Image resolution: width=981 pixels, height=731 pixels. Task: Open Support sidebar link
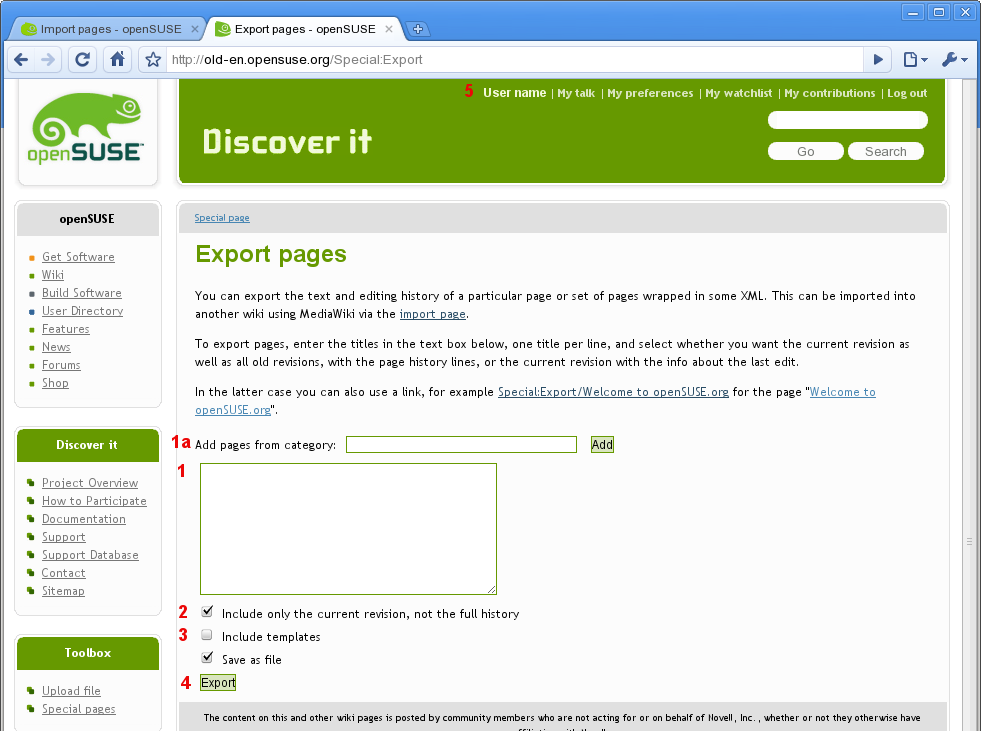pos(64,538)
